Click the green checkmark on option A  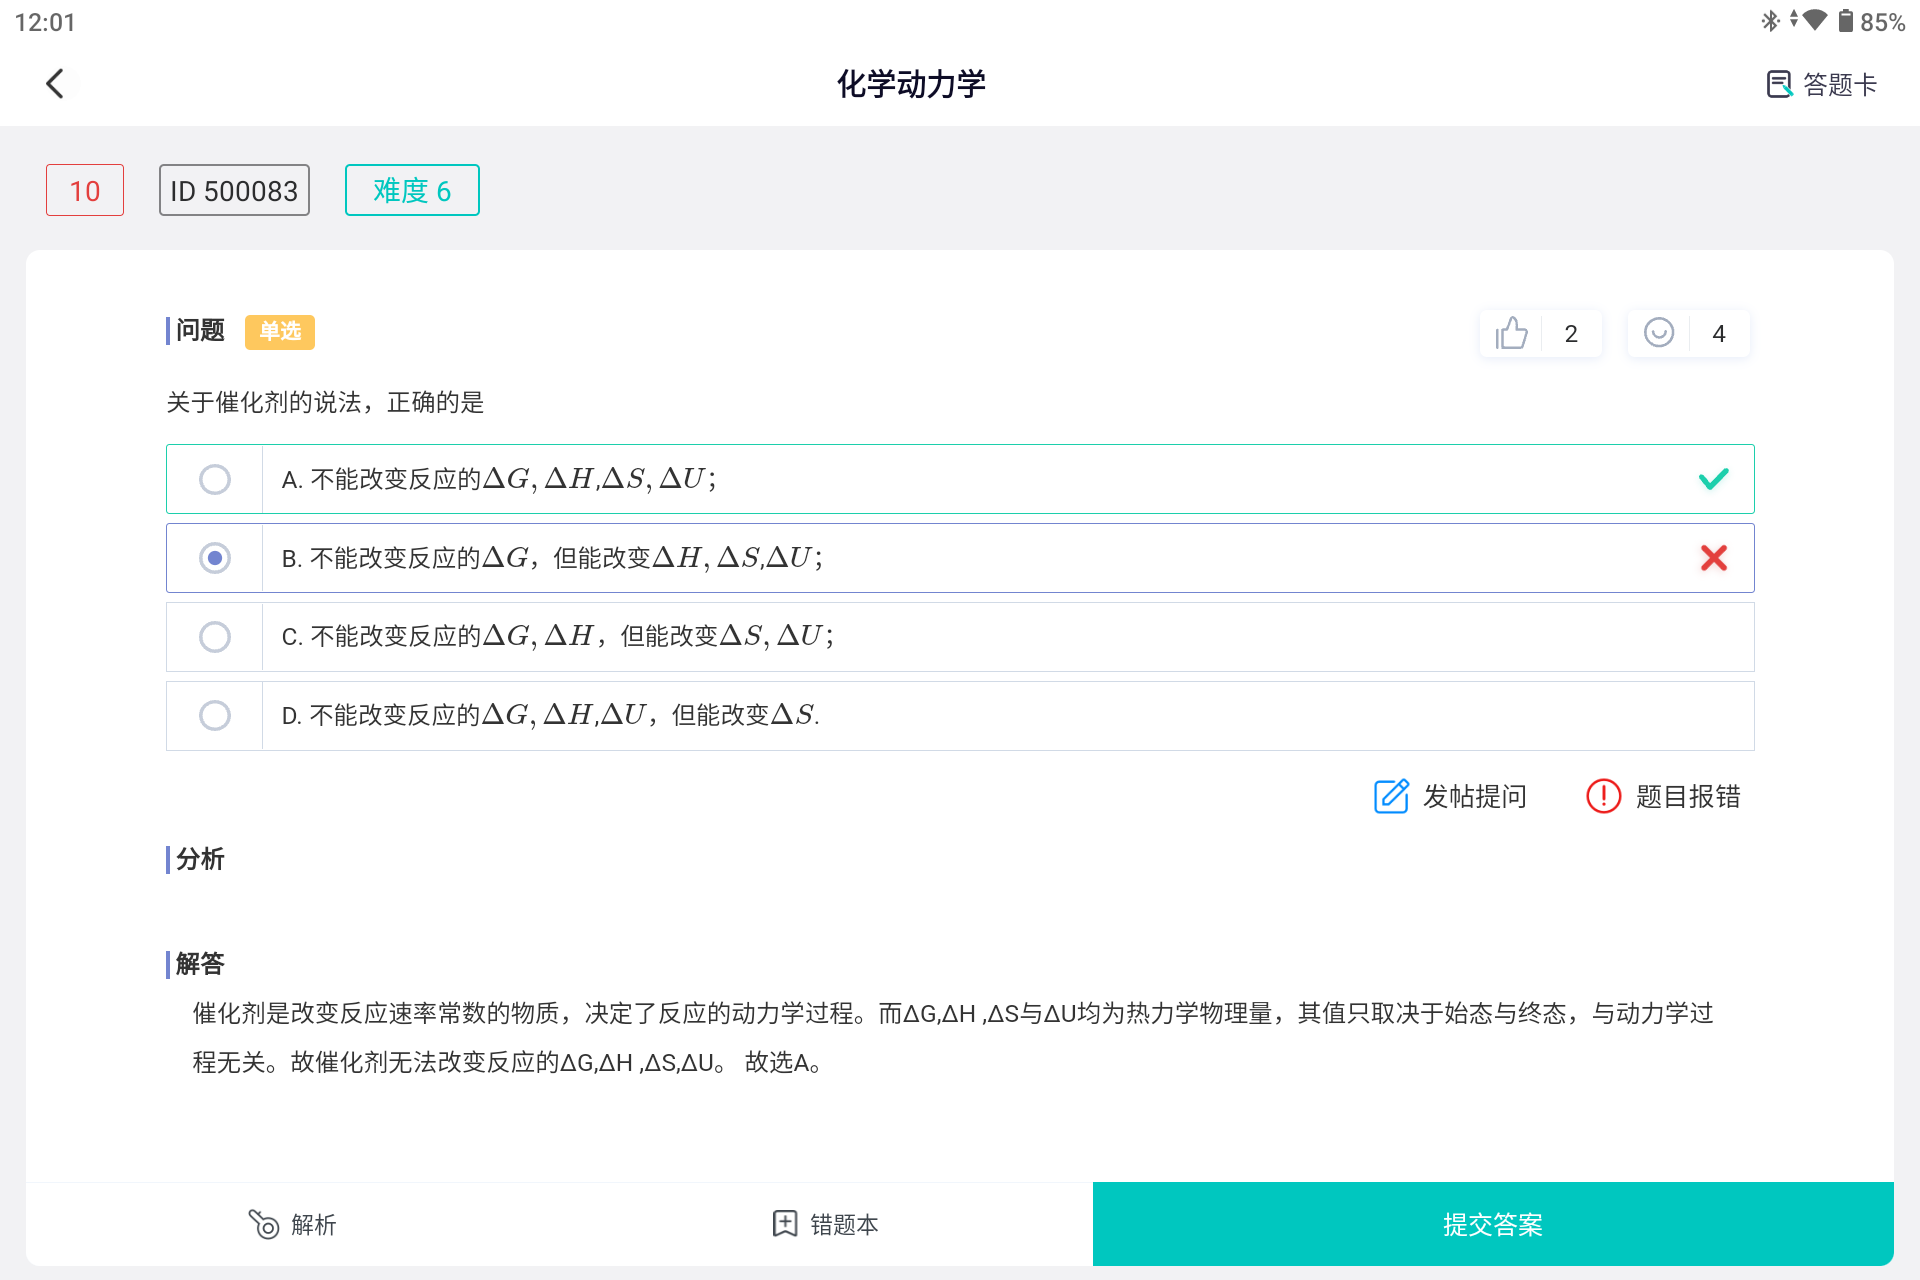[1713, 479]
